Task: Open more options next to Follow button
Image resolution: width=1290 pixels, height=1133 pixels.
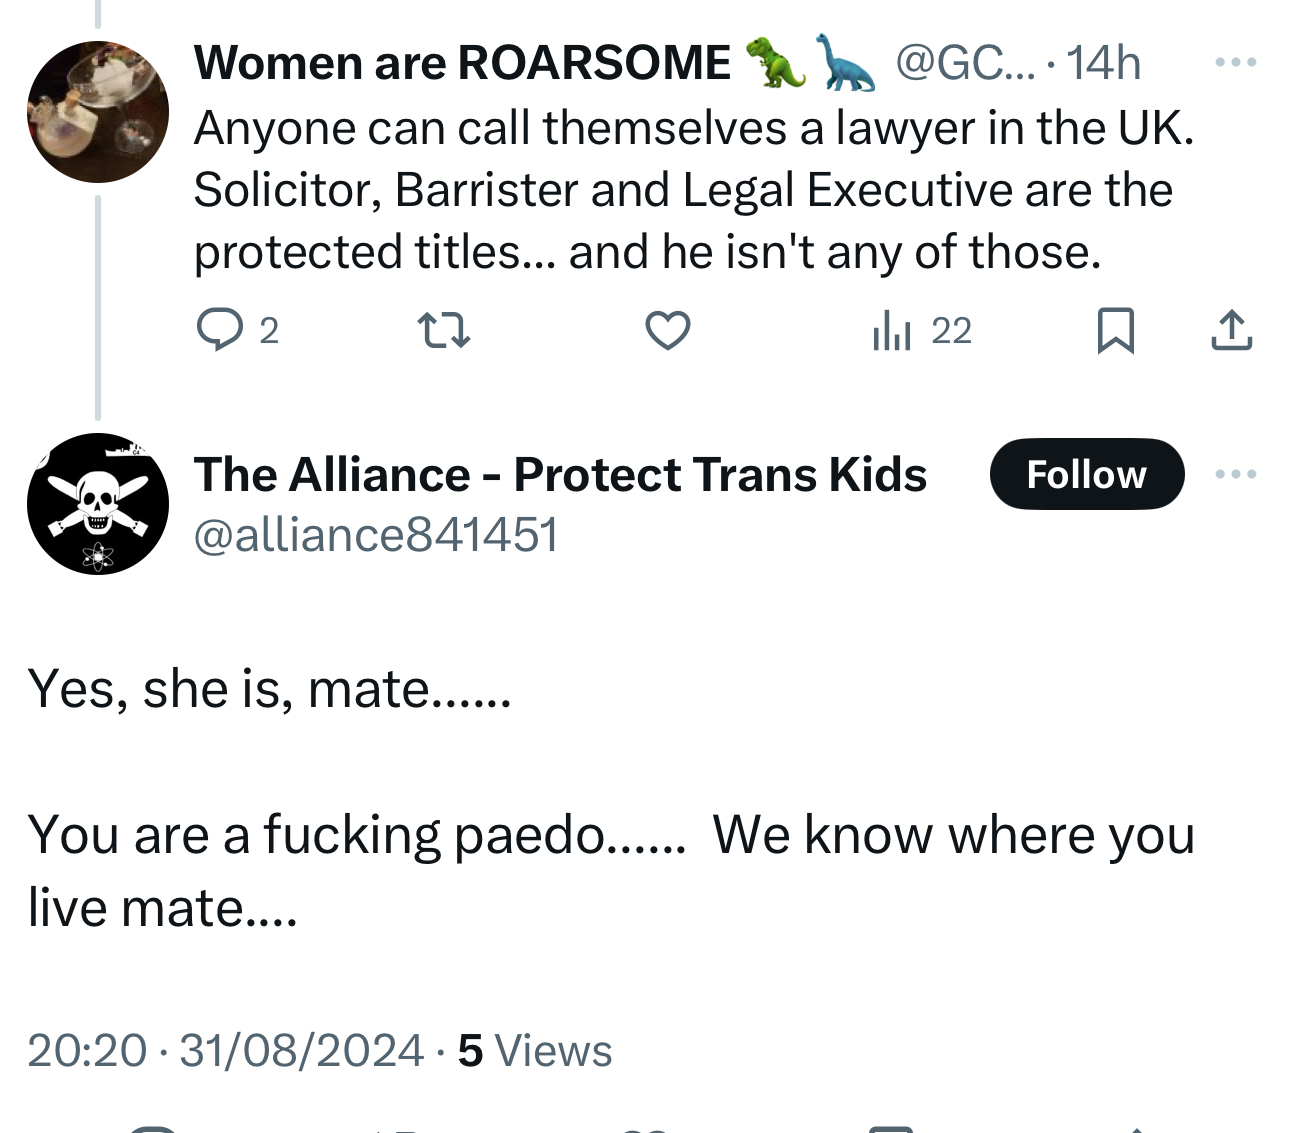Action: coord(1235,474)
